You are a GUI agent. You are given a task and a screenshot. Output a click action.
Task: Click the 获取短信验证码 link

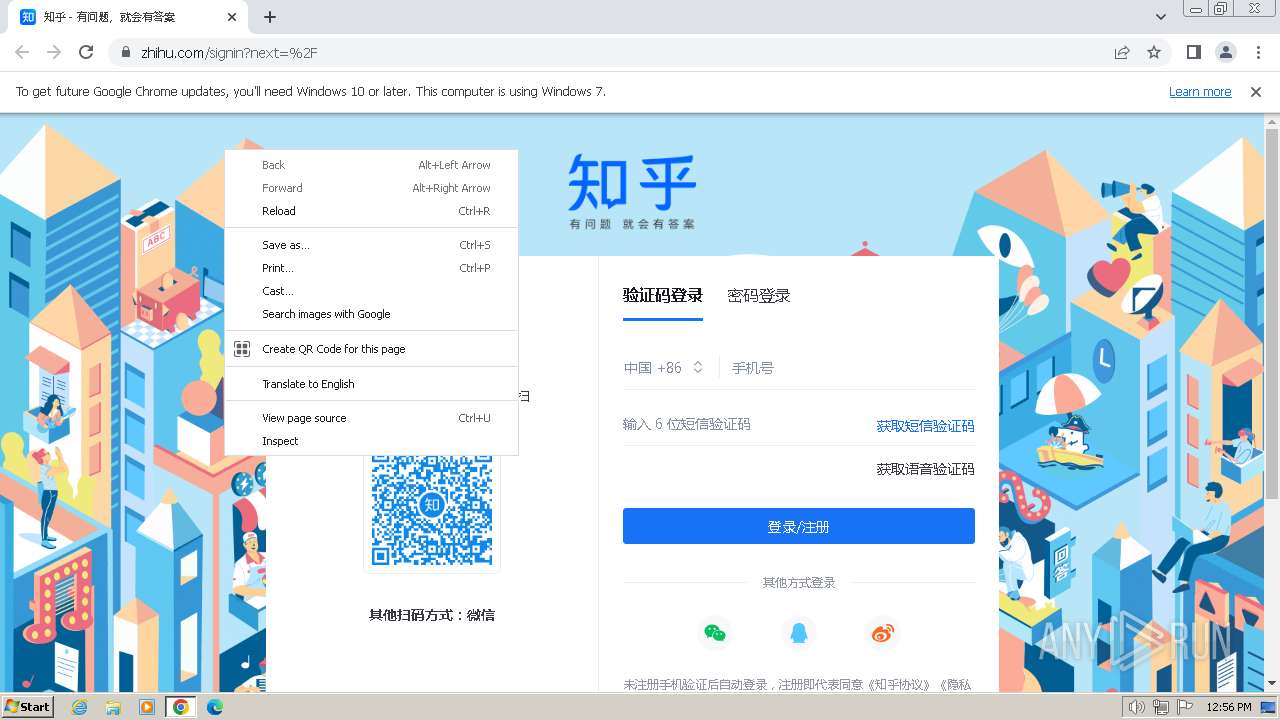[x=925, y=426]
